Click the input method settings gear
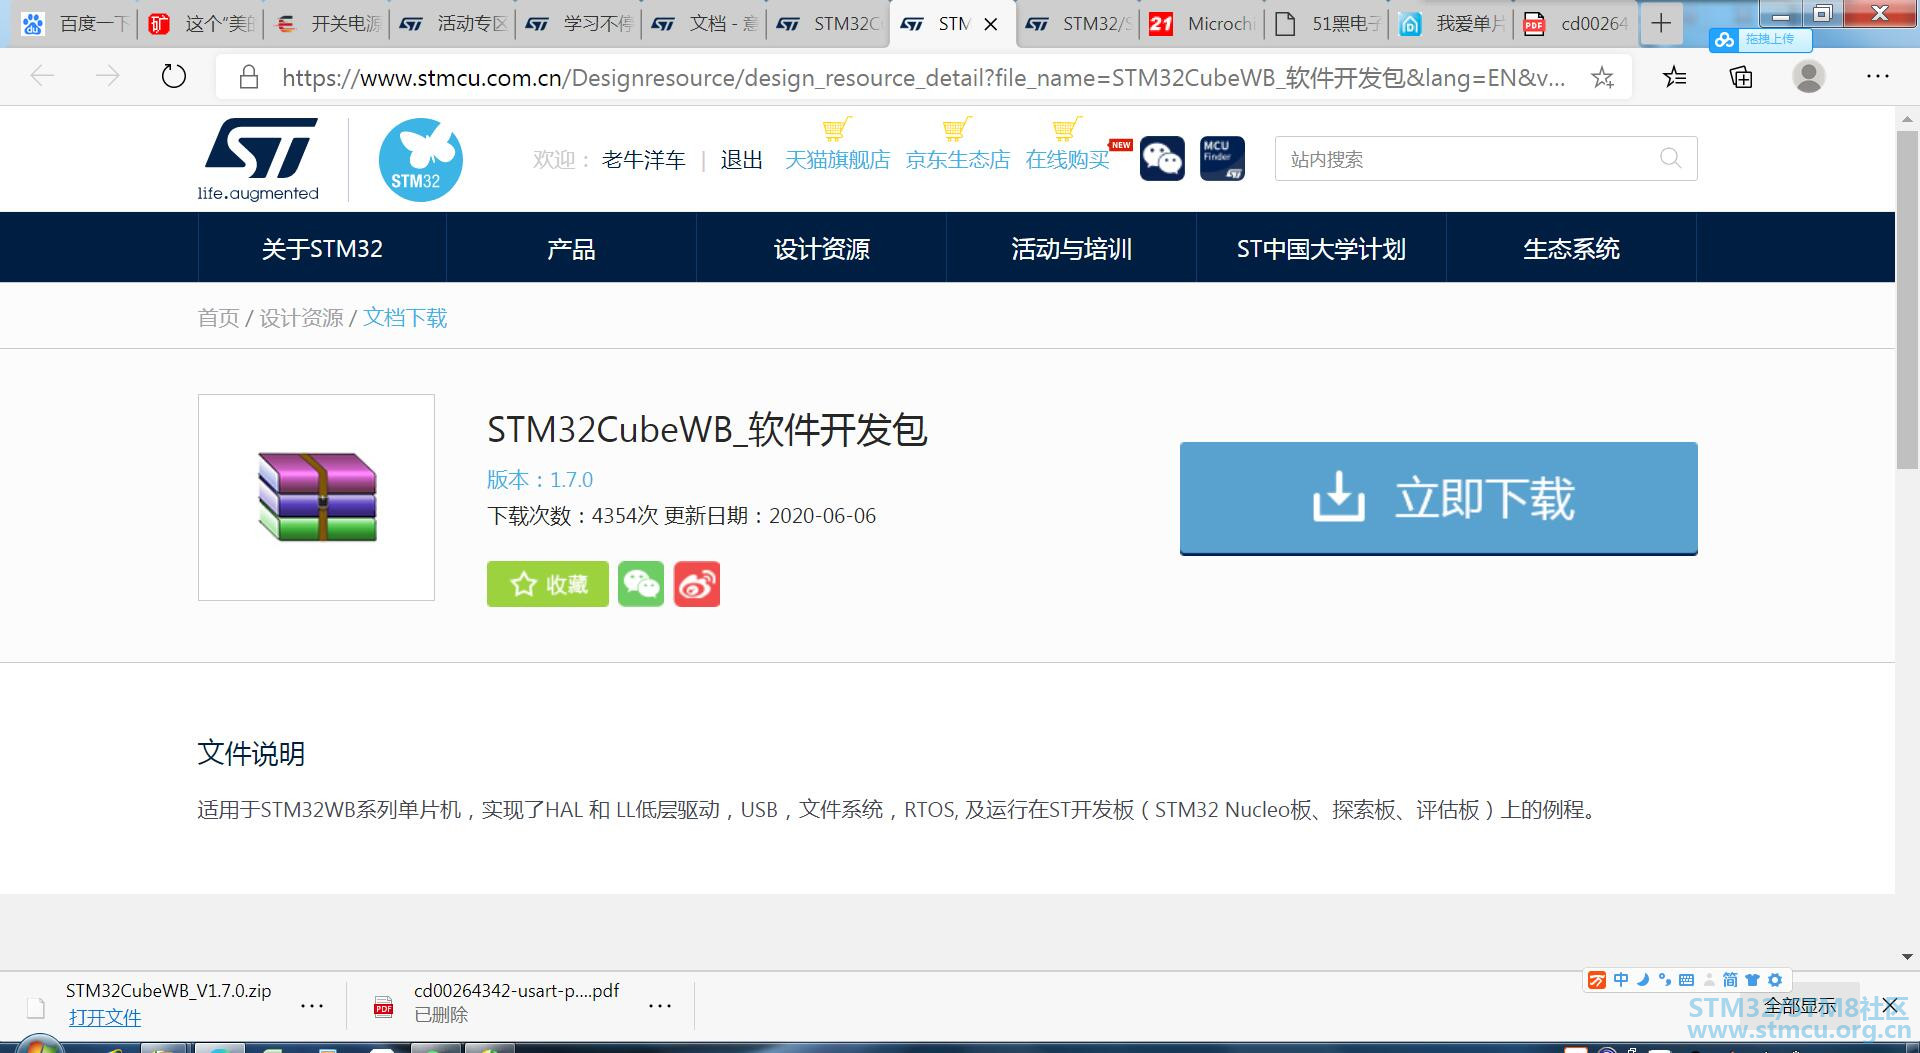Viewport: 1920px width, 1053px height. pyautogui.click(x=1775, y=980)
